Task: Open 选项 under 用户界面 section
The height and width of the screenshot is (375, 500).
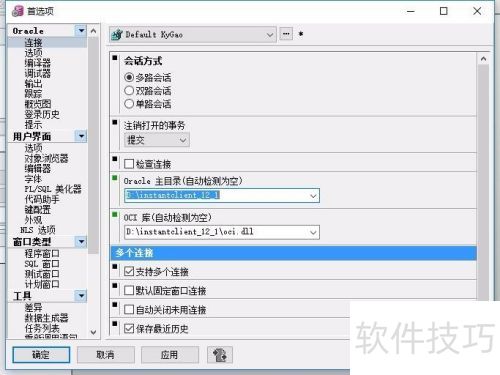Action: pyautogui.click(x=33, y=148)
